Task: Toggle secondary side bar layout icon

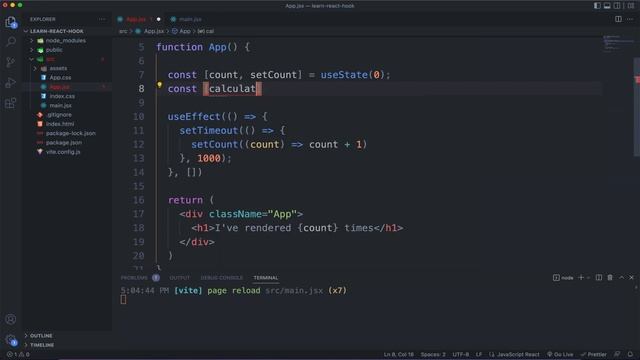Action: click(617, 6)
